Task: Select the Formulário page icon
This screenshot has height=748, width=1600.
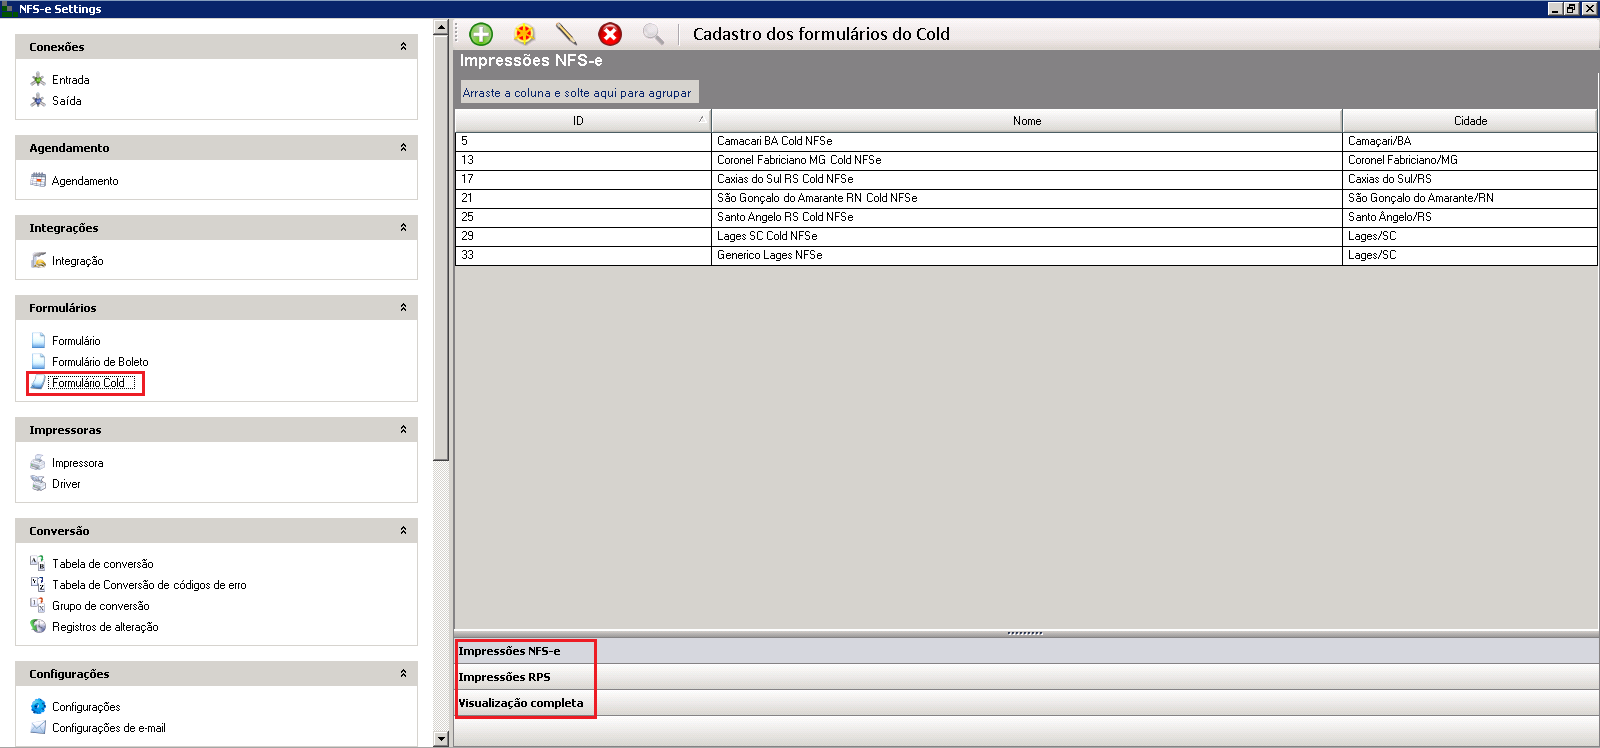Action: click(38, 340)
